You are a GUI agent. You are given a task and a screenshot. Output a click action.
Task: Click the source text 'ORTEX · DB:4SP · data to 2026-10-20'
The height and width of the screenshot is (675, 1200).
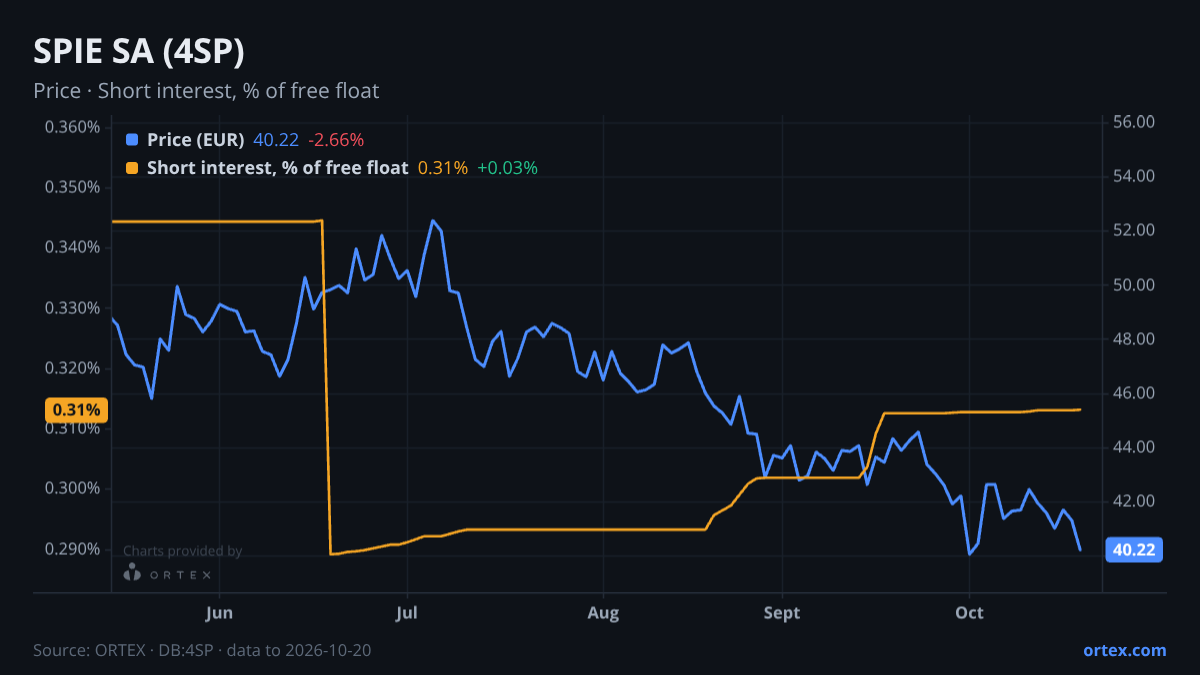coord(232,650)
